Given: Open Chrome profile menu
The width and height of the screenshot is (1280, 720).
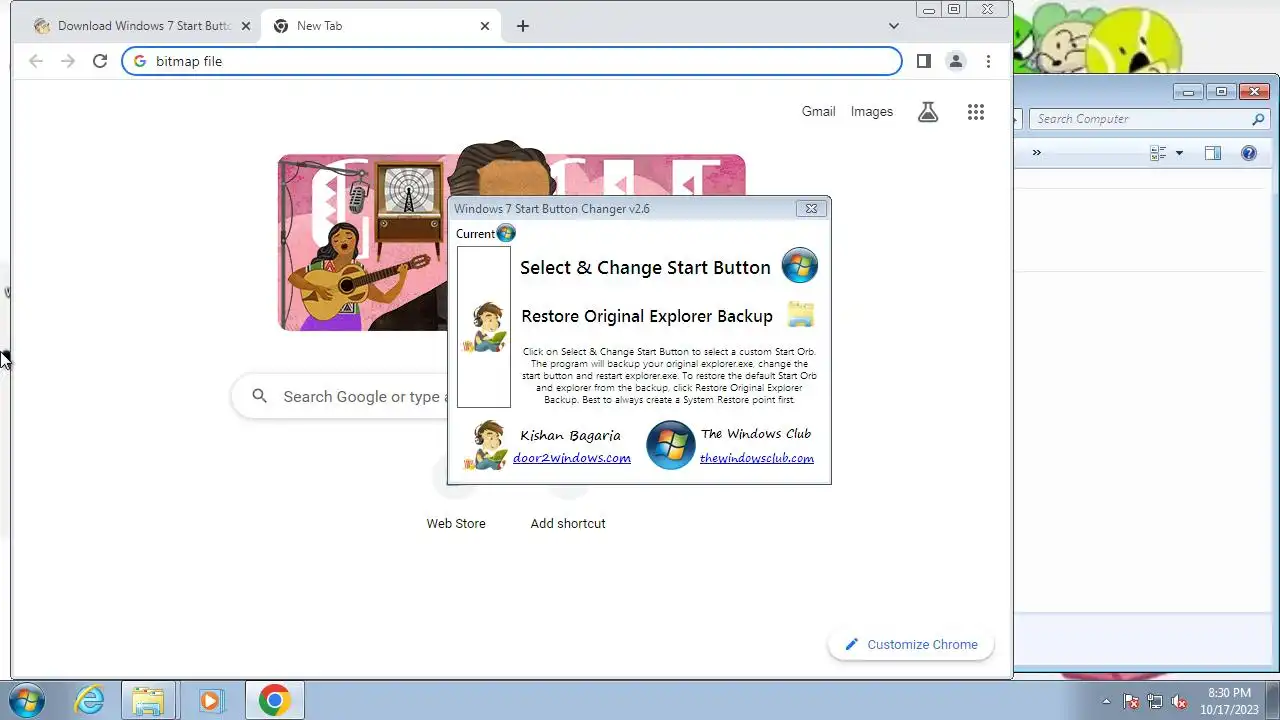Looking at the screenshot, I should tap(956, 61).
